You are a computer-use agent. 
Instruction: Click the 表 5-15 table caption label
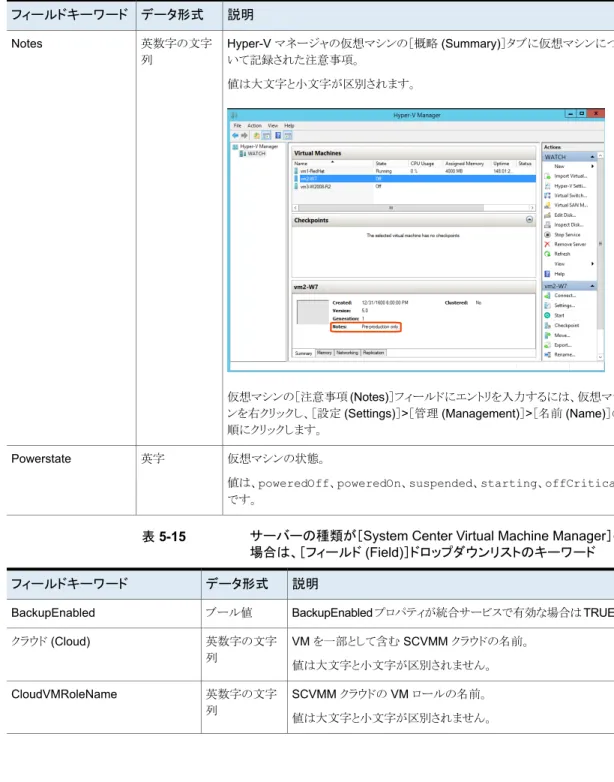click(164, 537)
